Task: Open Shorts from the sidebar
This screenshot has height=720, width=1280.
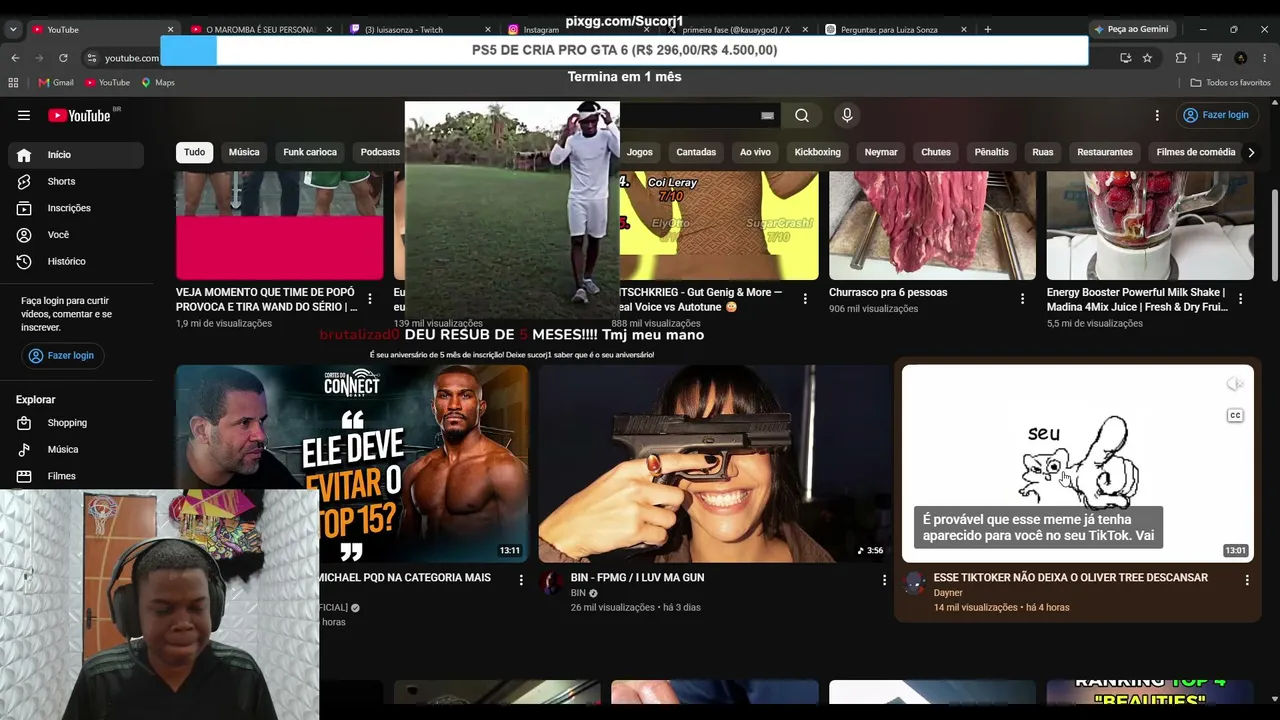Action: coord(76,181)
